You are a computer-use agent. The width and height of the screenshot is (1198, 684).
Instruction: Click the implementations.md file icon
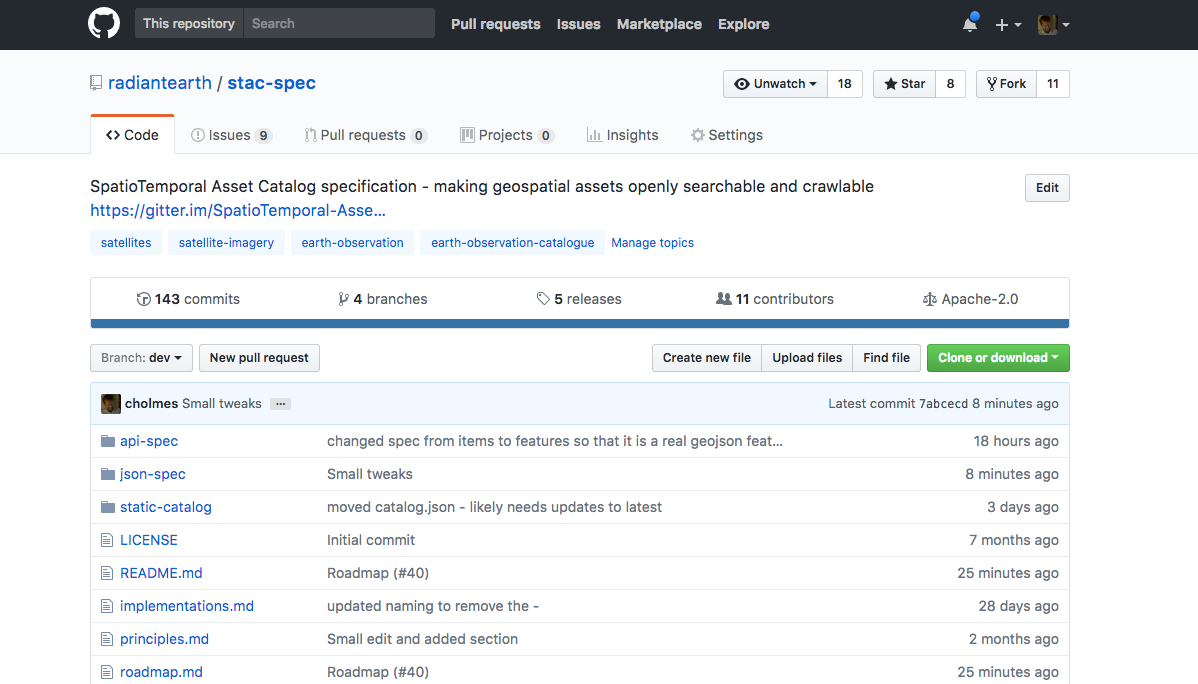107,606
